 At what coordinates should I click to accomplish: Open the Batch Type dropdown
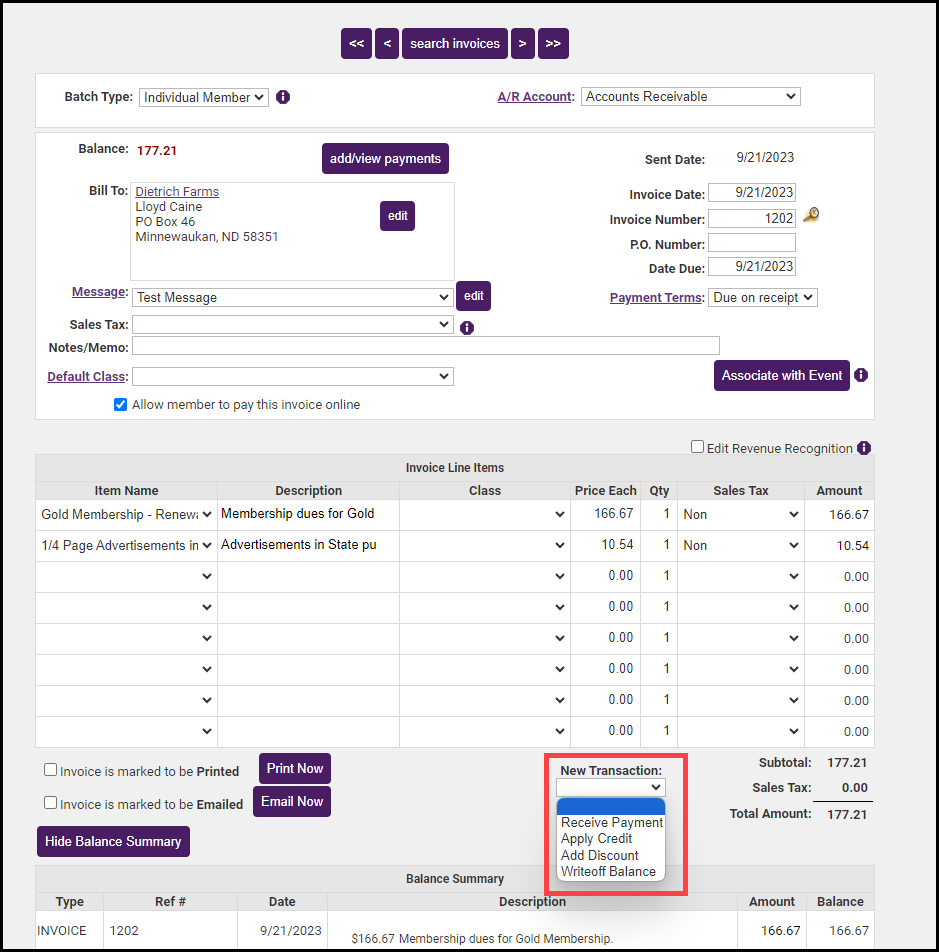pyautogui.click(x=204, y=97)
